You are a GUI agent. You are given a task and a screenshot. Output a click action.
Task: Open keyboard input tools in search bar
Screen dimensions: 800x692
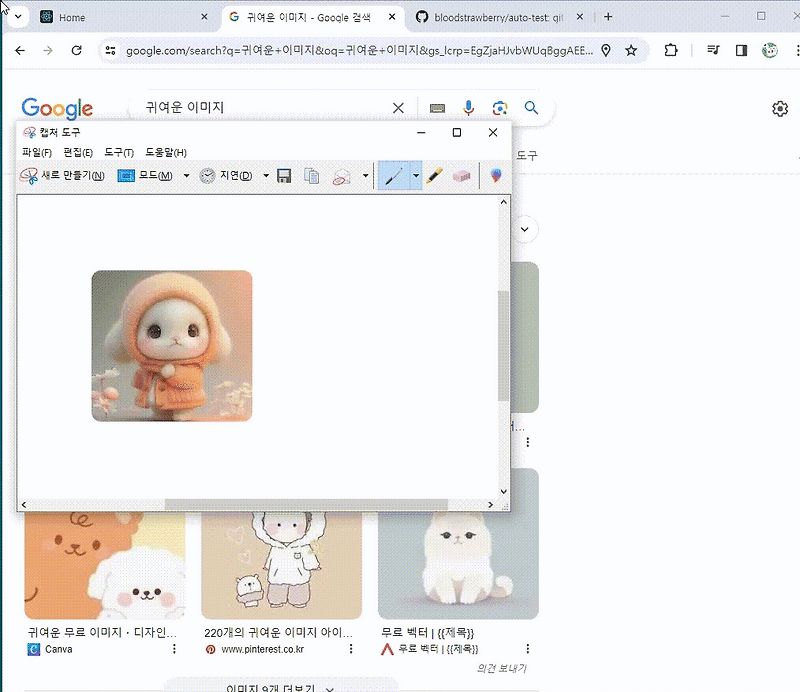[436, 108]
